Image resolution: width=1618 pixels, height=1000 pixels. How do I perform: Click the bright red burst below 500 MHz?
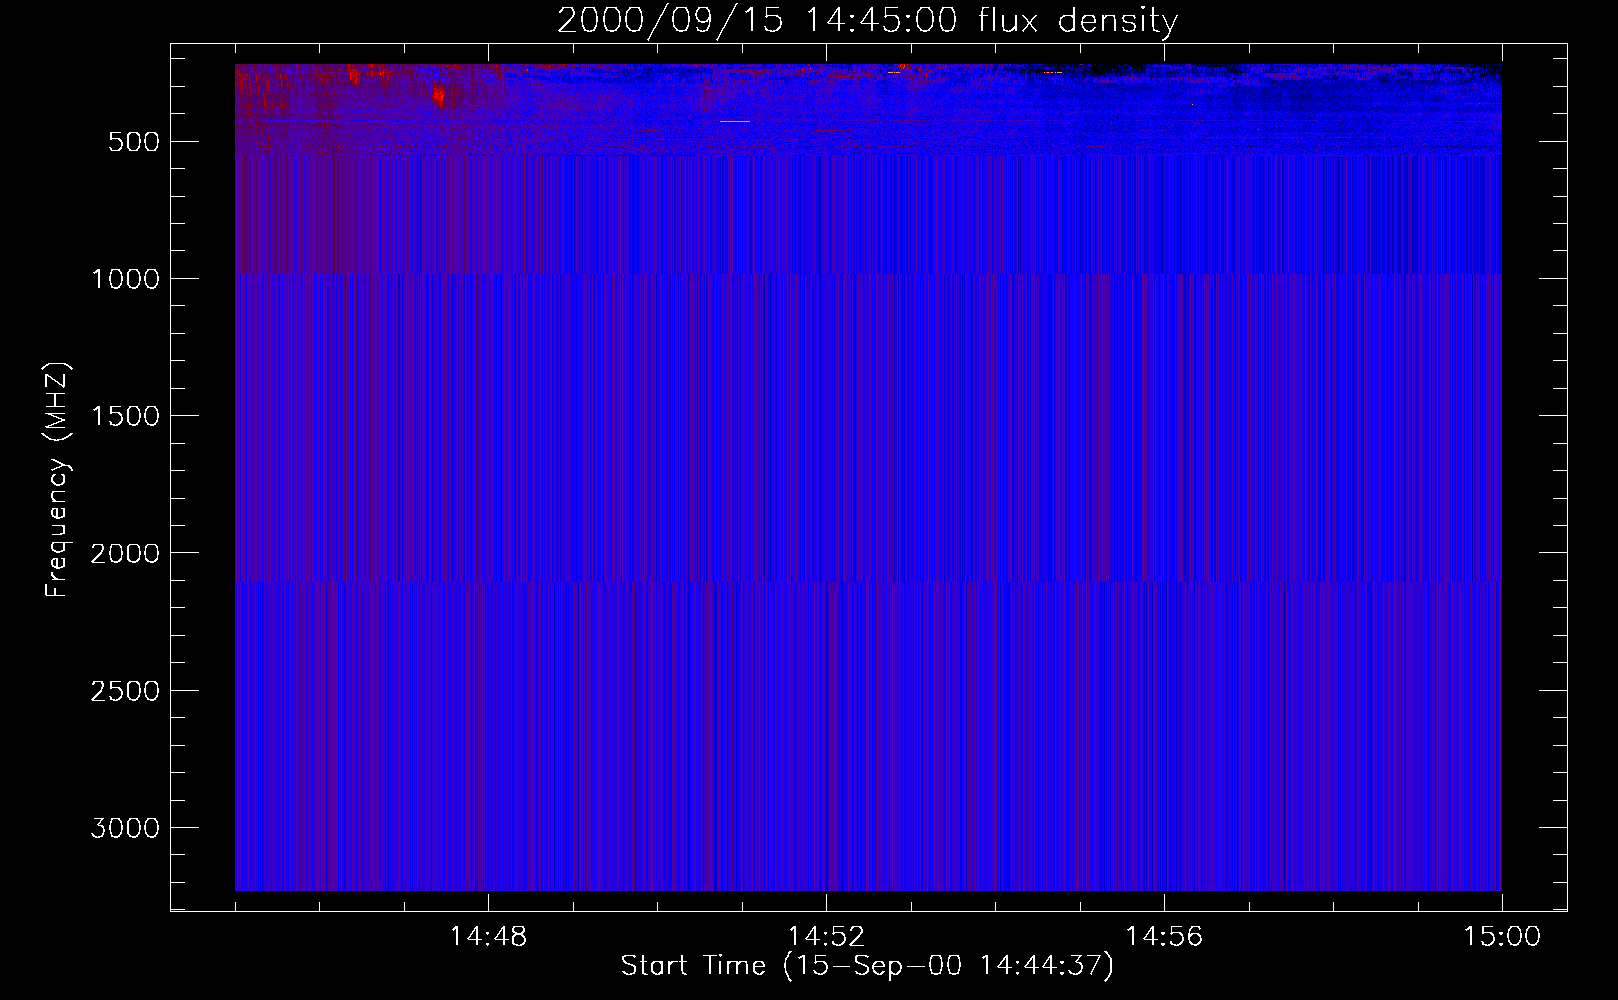[x=438, y=96]
